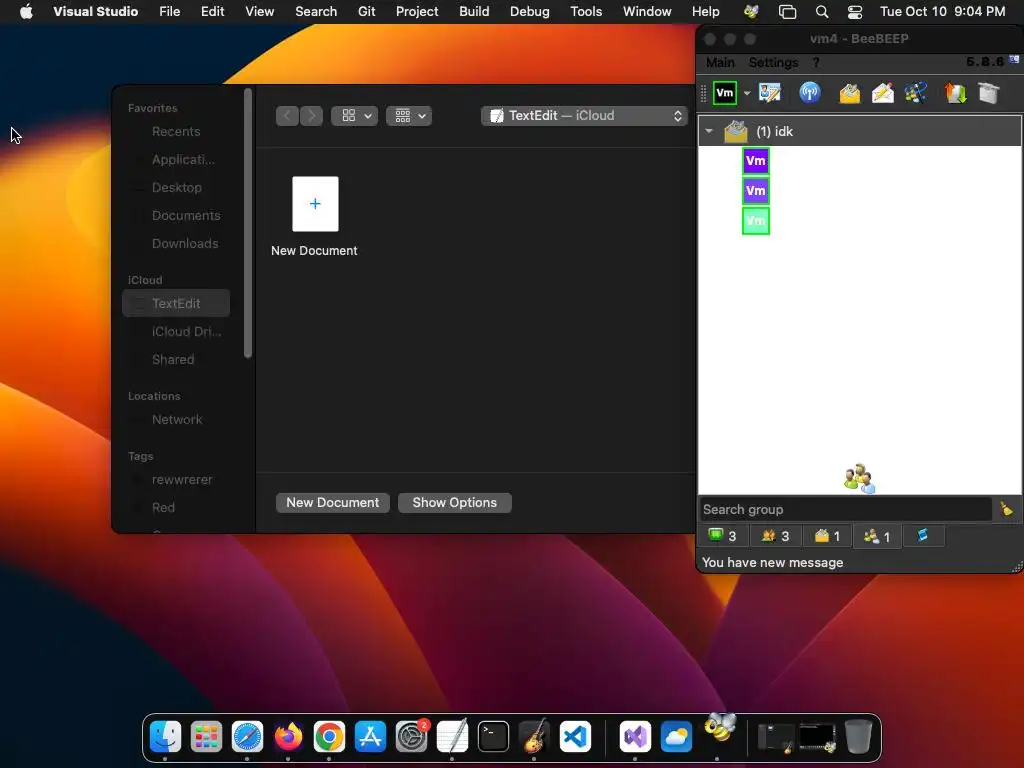Select Documents in the sidebar

(x=176, y=216)
